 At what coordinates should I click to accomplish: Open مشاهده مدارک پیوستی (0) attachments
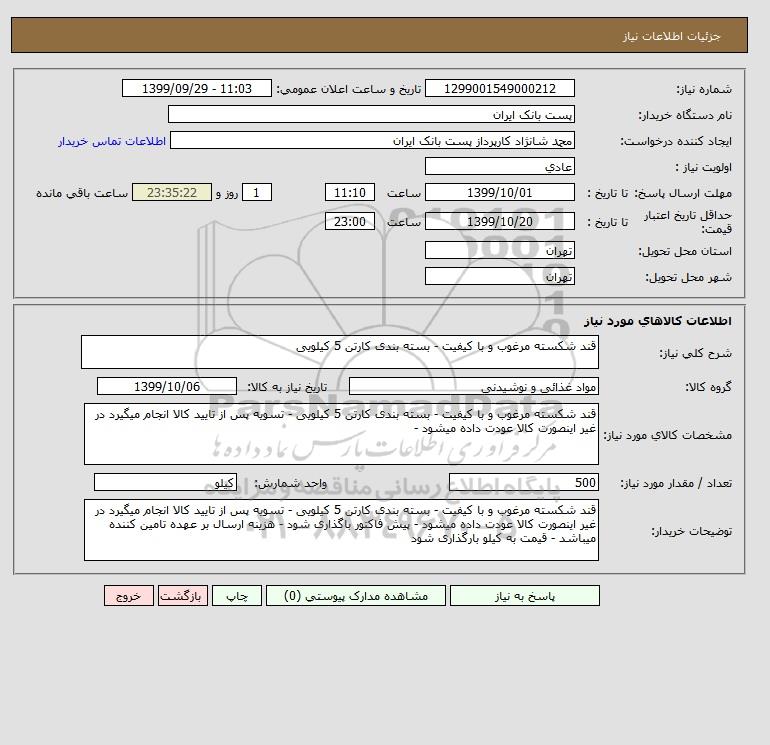coord(356,596)
